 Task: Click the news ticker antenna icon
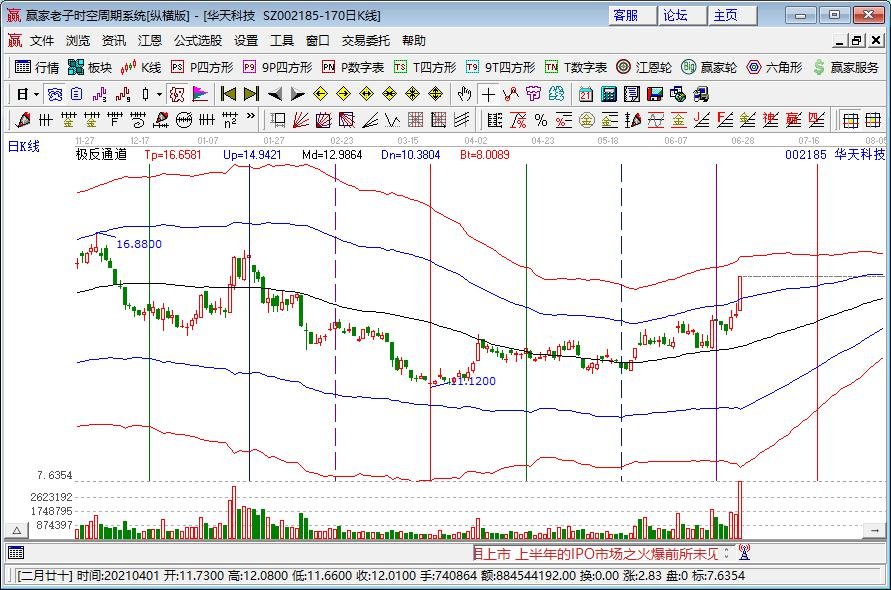[x=744, y=552]
